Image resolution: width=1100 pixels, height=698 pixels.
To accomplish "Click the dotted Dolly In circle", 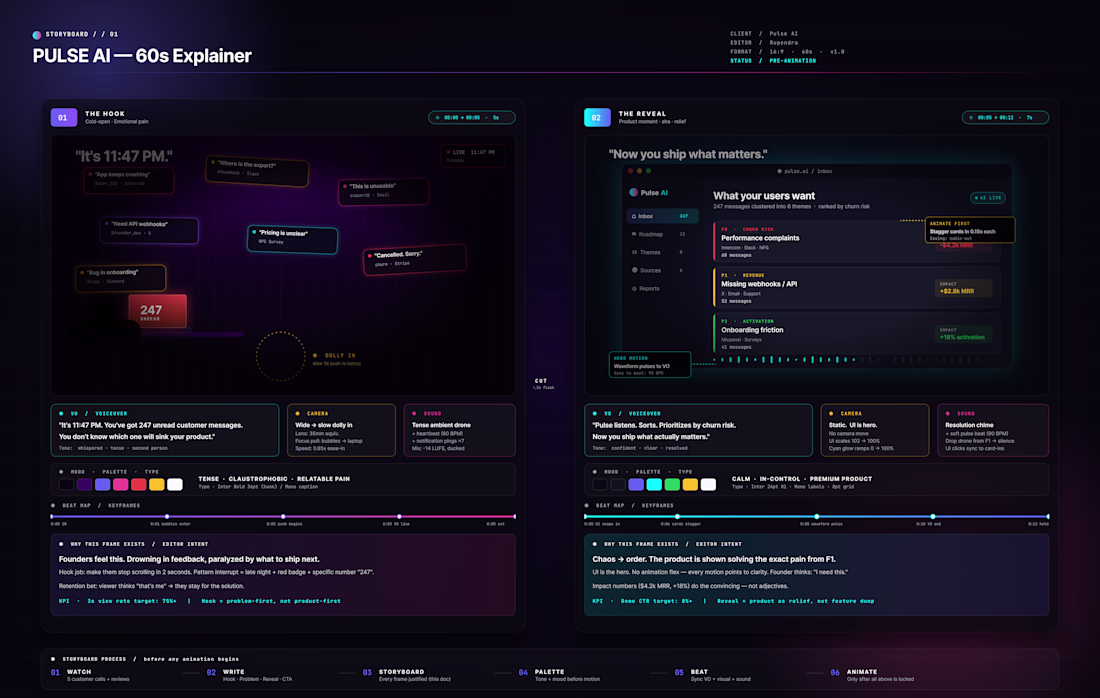I will [280, 356].
